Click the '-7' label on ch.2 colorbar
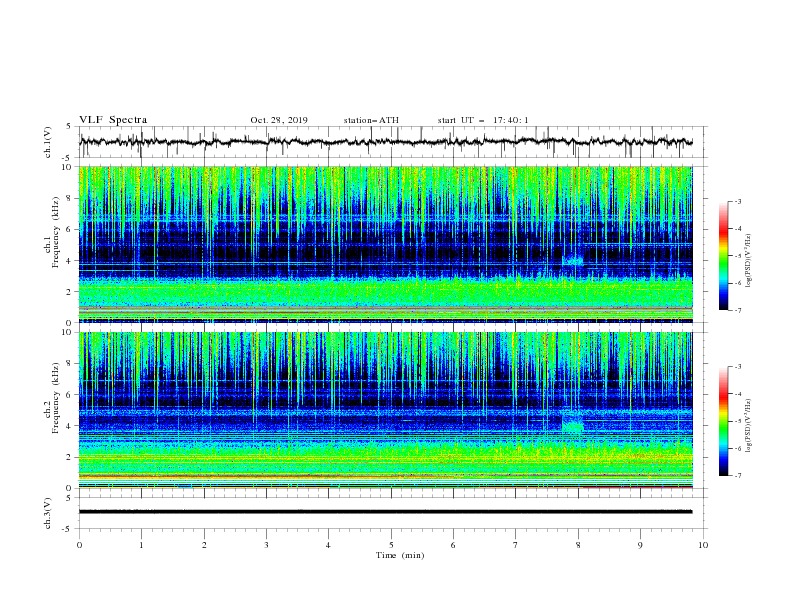Screen dimensions: 792x612 pos(737,475)
